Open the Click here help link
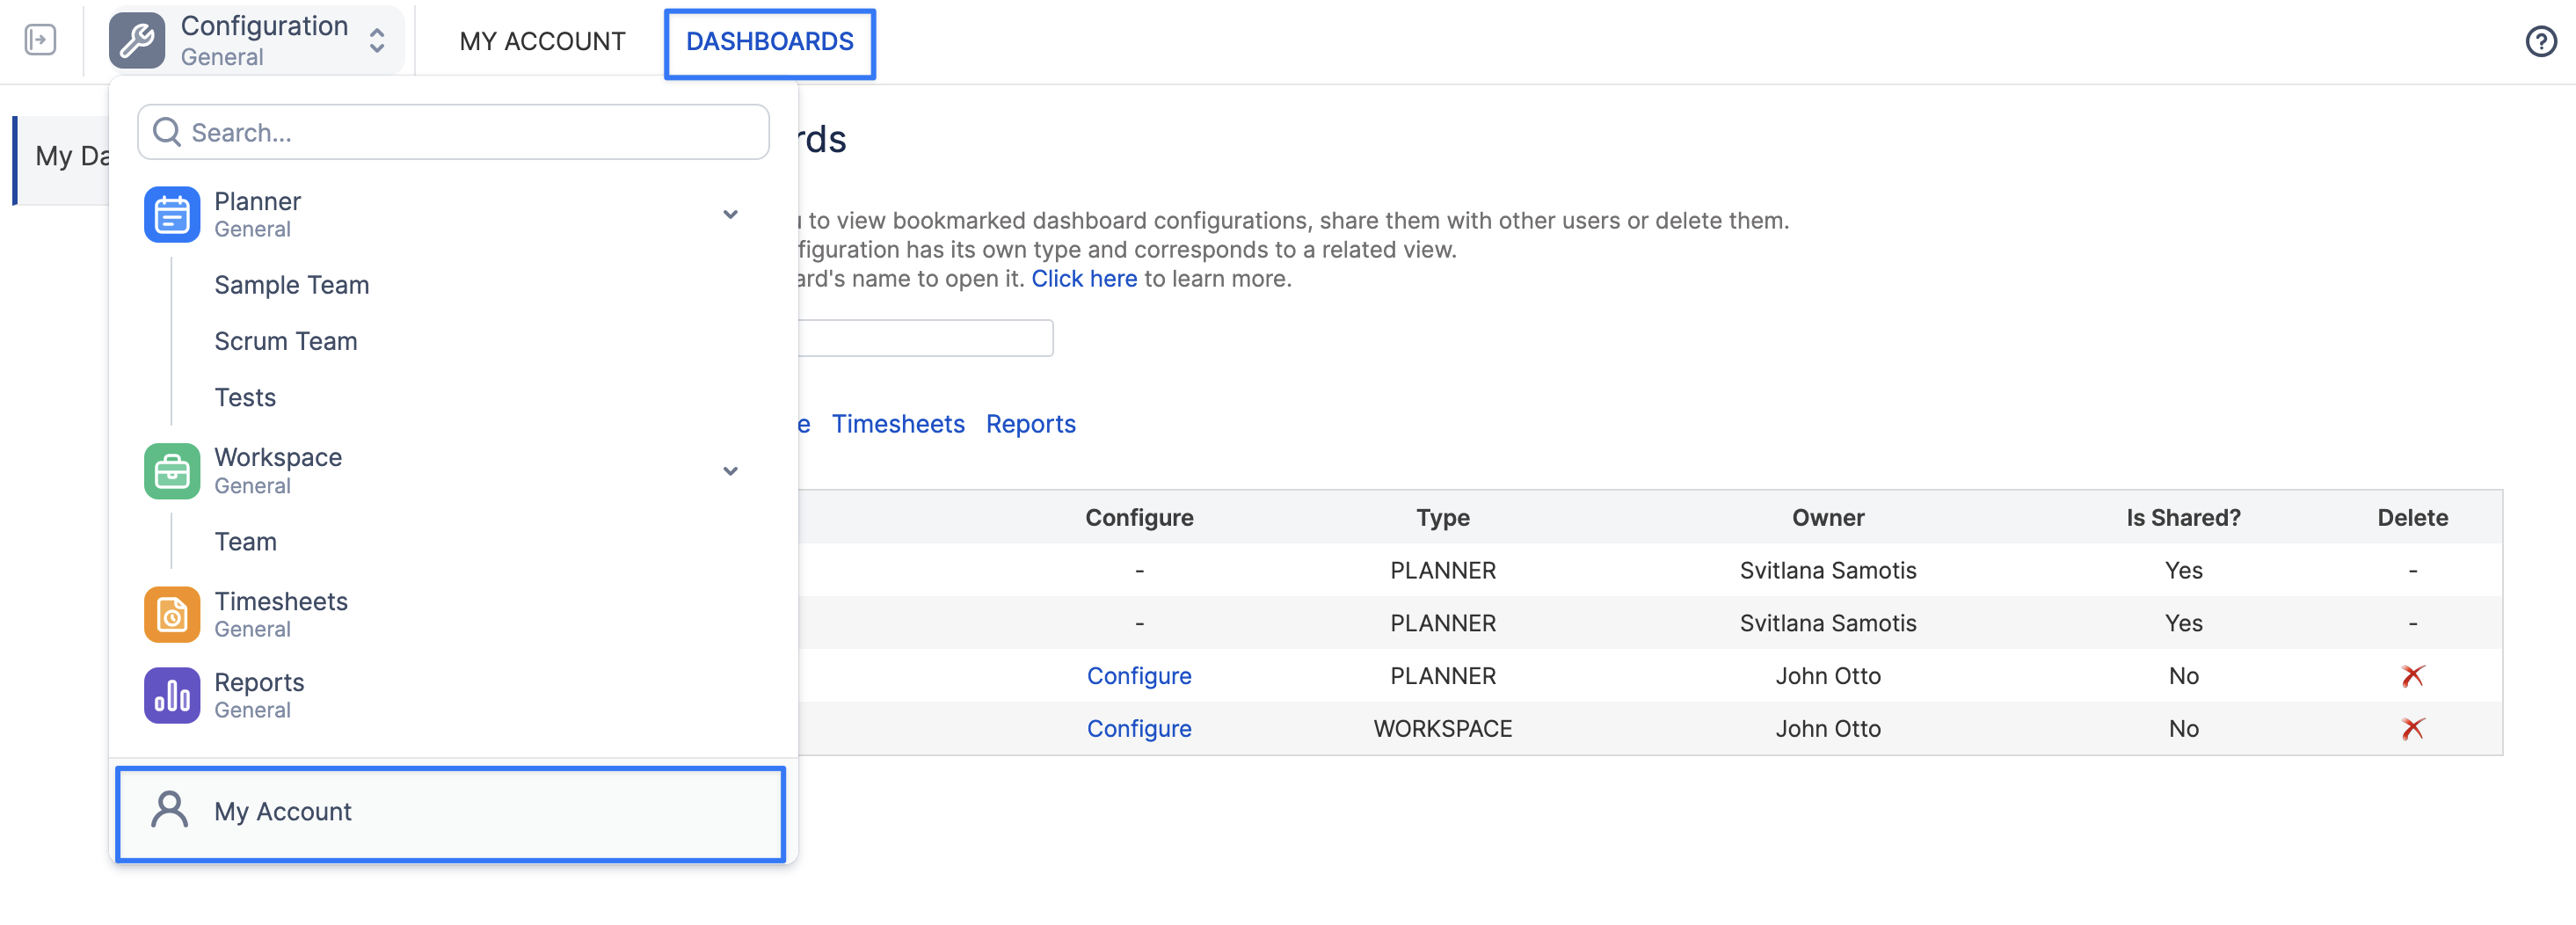Screen dimensions: 2576x925 click(1084, 279)
